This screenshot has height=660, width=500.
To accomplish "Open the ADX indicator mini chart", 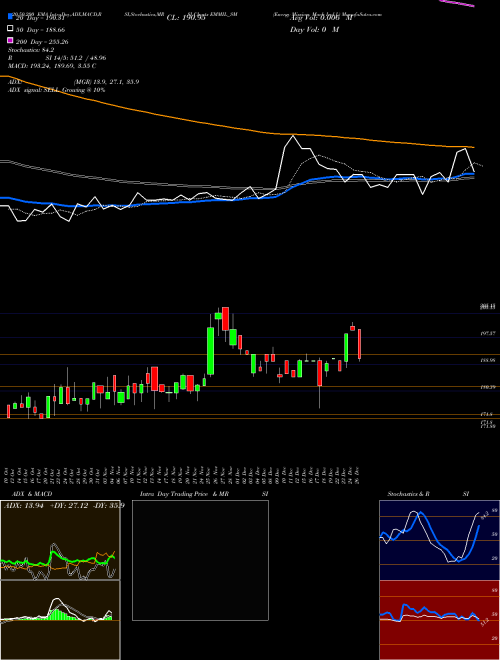I will pyautogui.click(x=60, y=540).
